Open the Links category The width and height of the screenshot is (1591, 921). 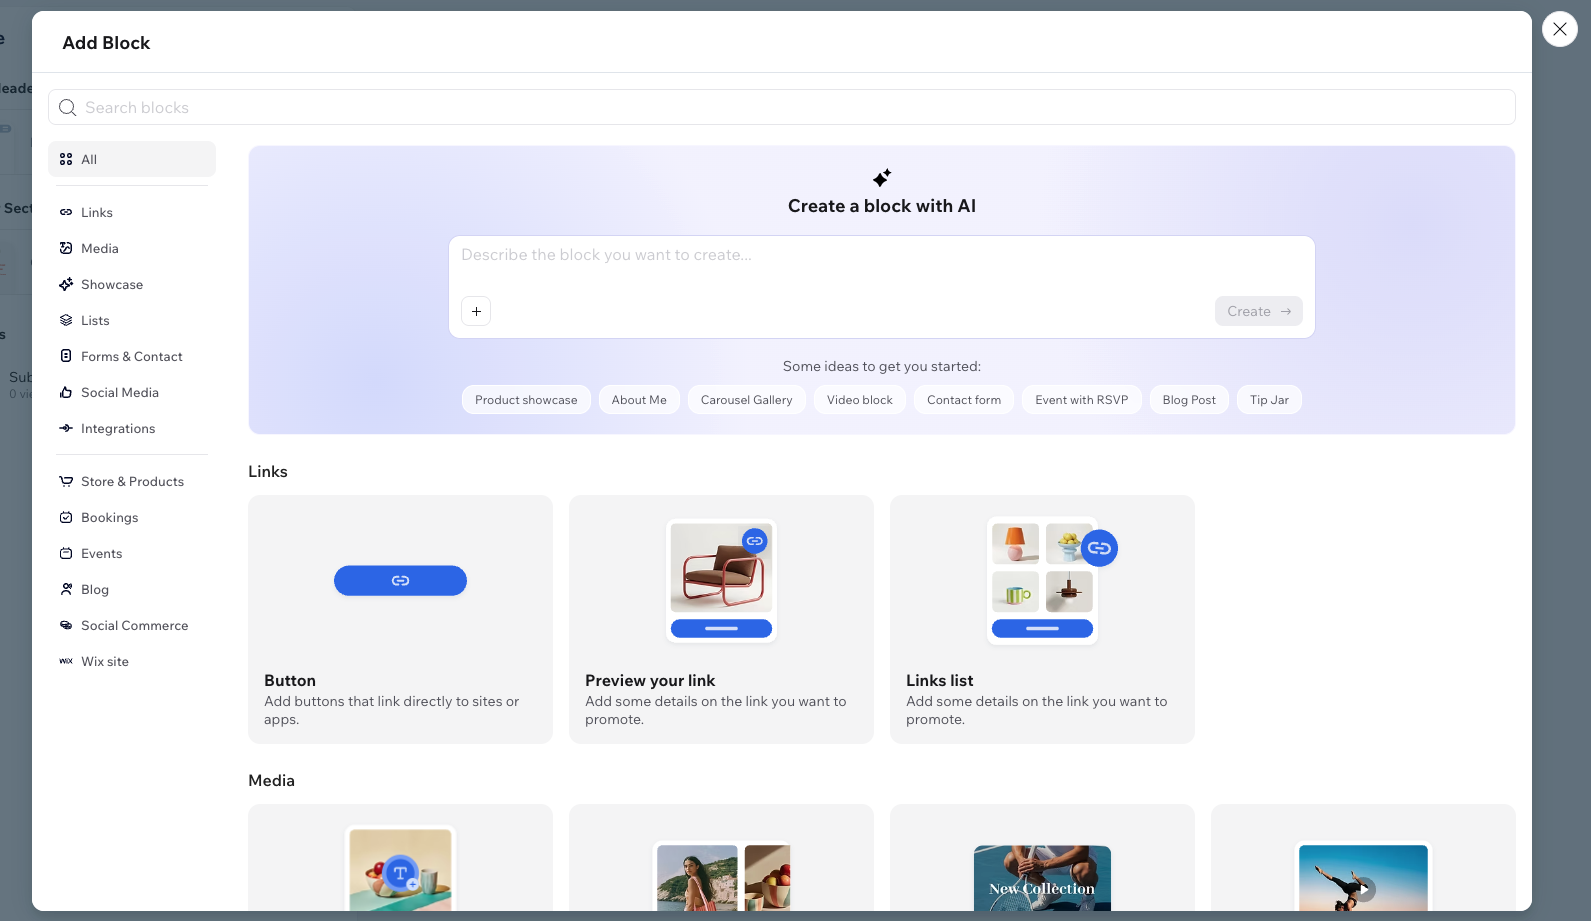click(x=132, y=212)
